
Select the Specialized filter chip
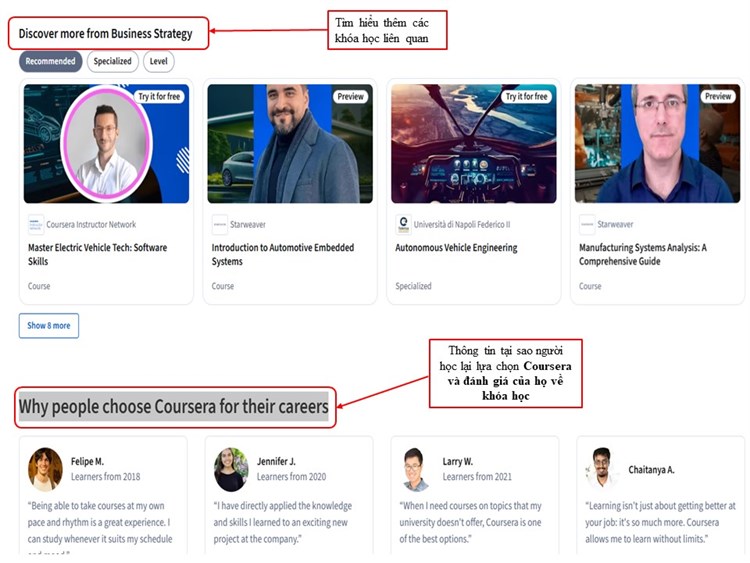click(112, 61)
